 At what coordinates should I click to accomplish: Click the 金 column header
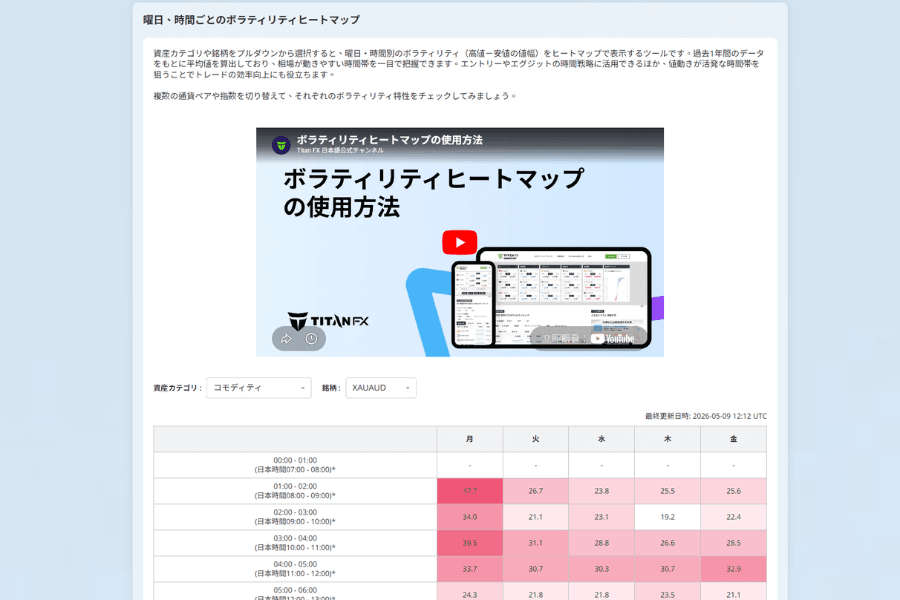pos(734,439)
